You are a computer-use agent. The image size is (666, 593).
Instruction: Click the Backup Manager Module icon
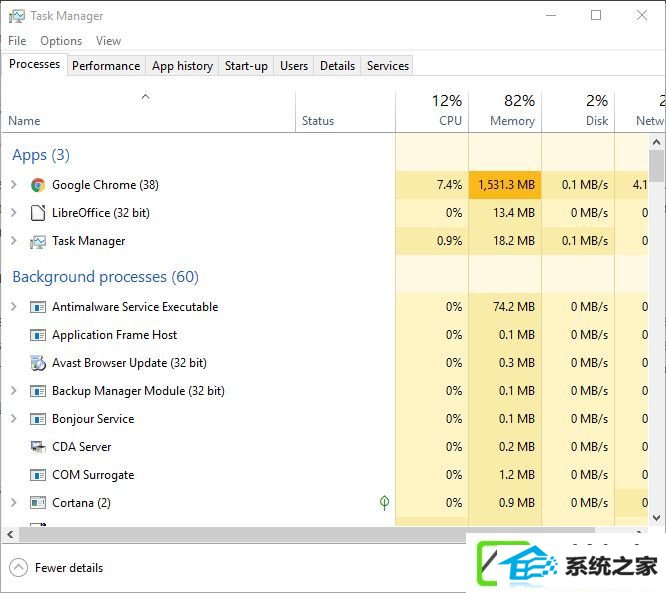point(38,391)
